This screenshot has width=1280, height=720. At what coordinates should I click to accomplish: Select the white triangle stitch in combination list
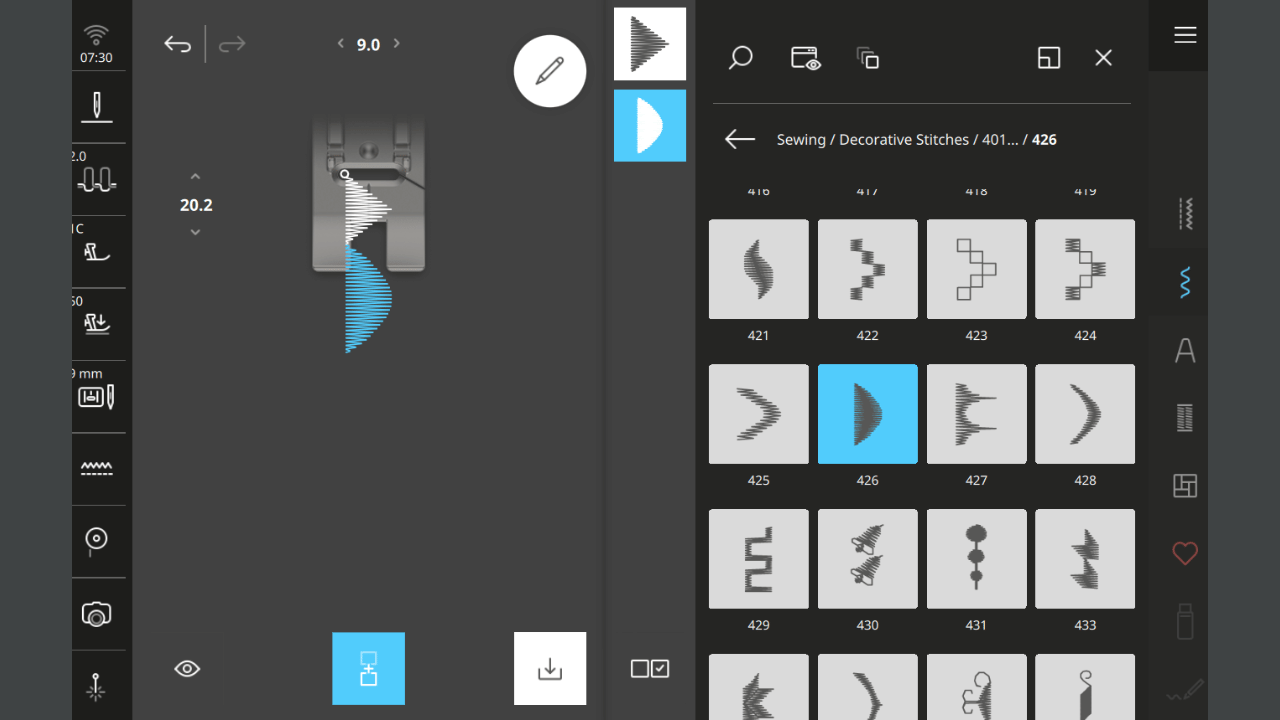coord(650,44)
